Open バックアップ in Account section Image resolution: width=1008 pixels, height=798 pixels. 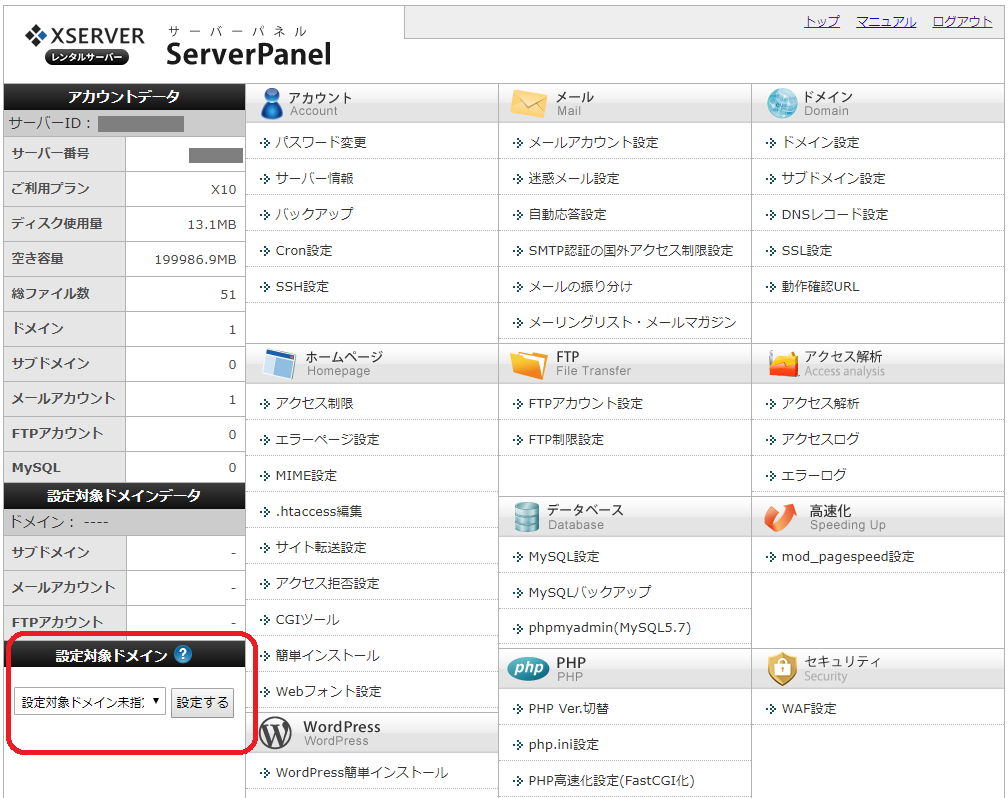[x=314, y=214]
